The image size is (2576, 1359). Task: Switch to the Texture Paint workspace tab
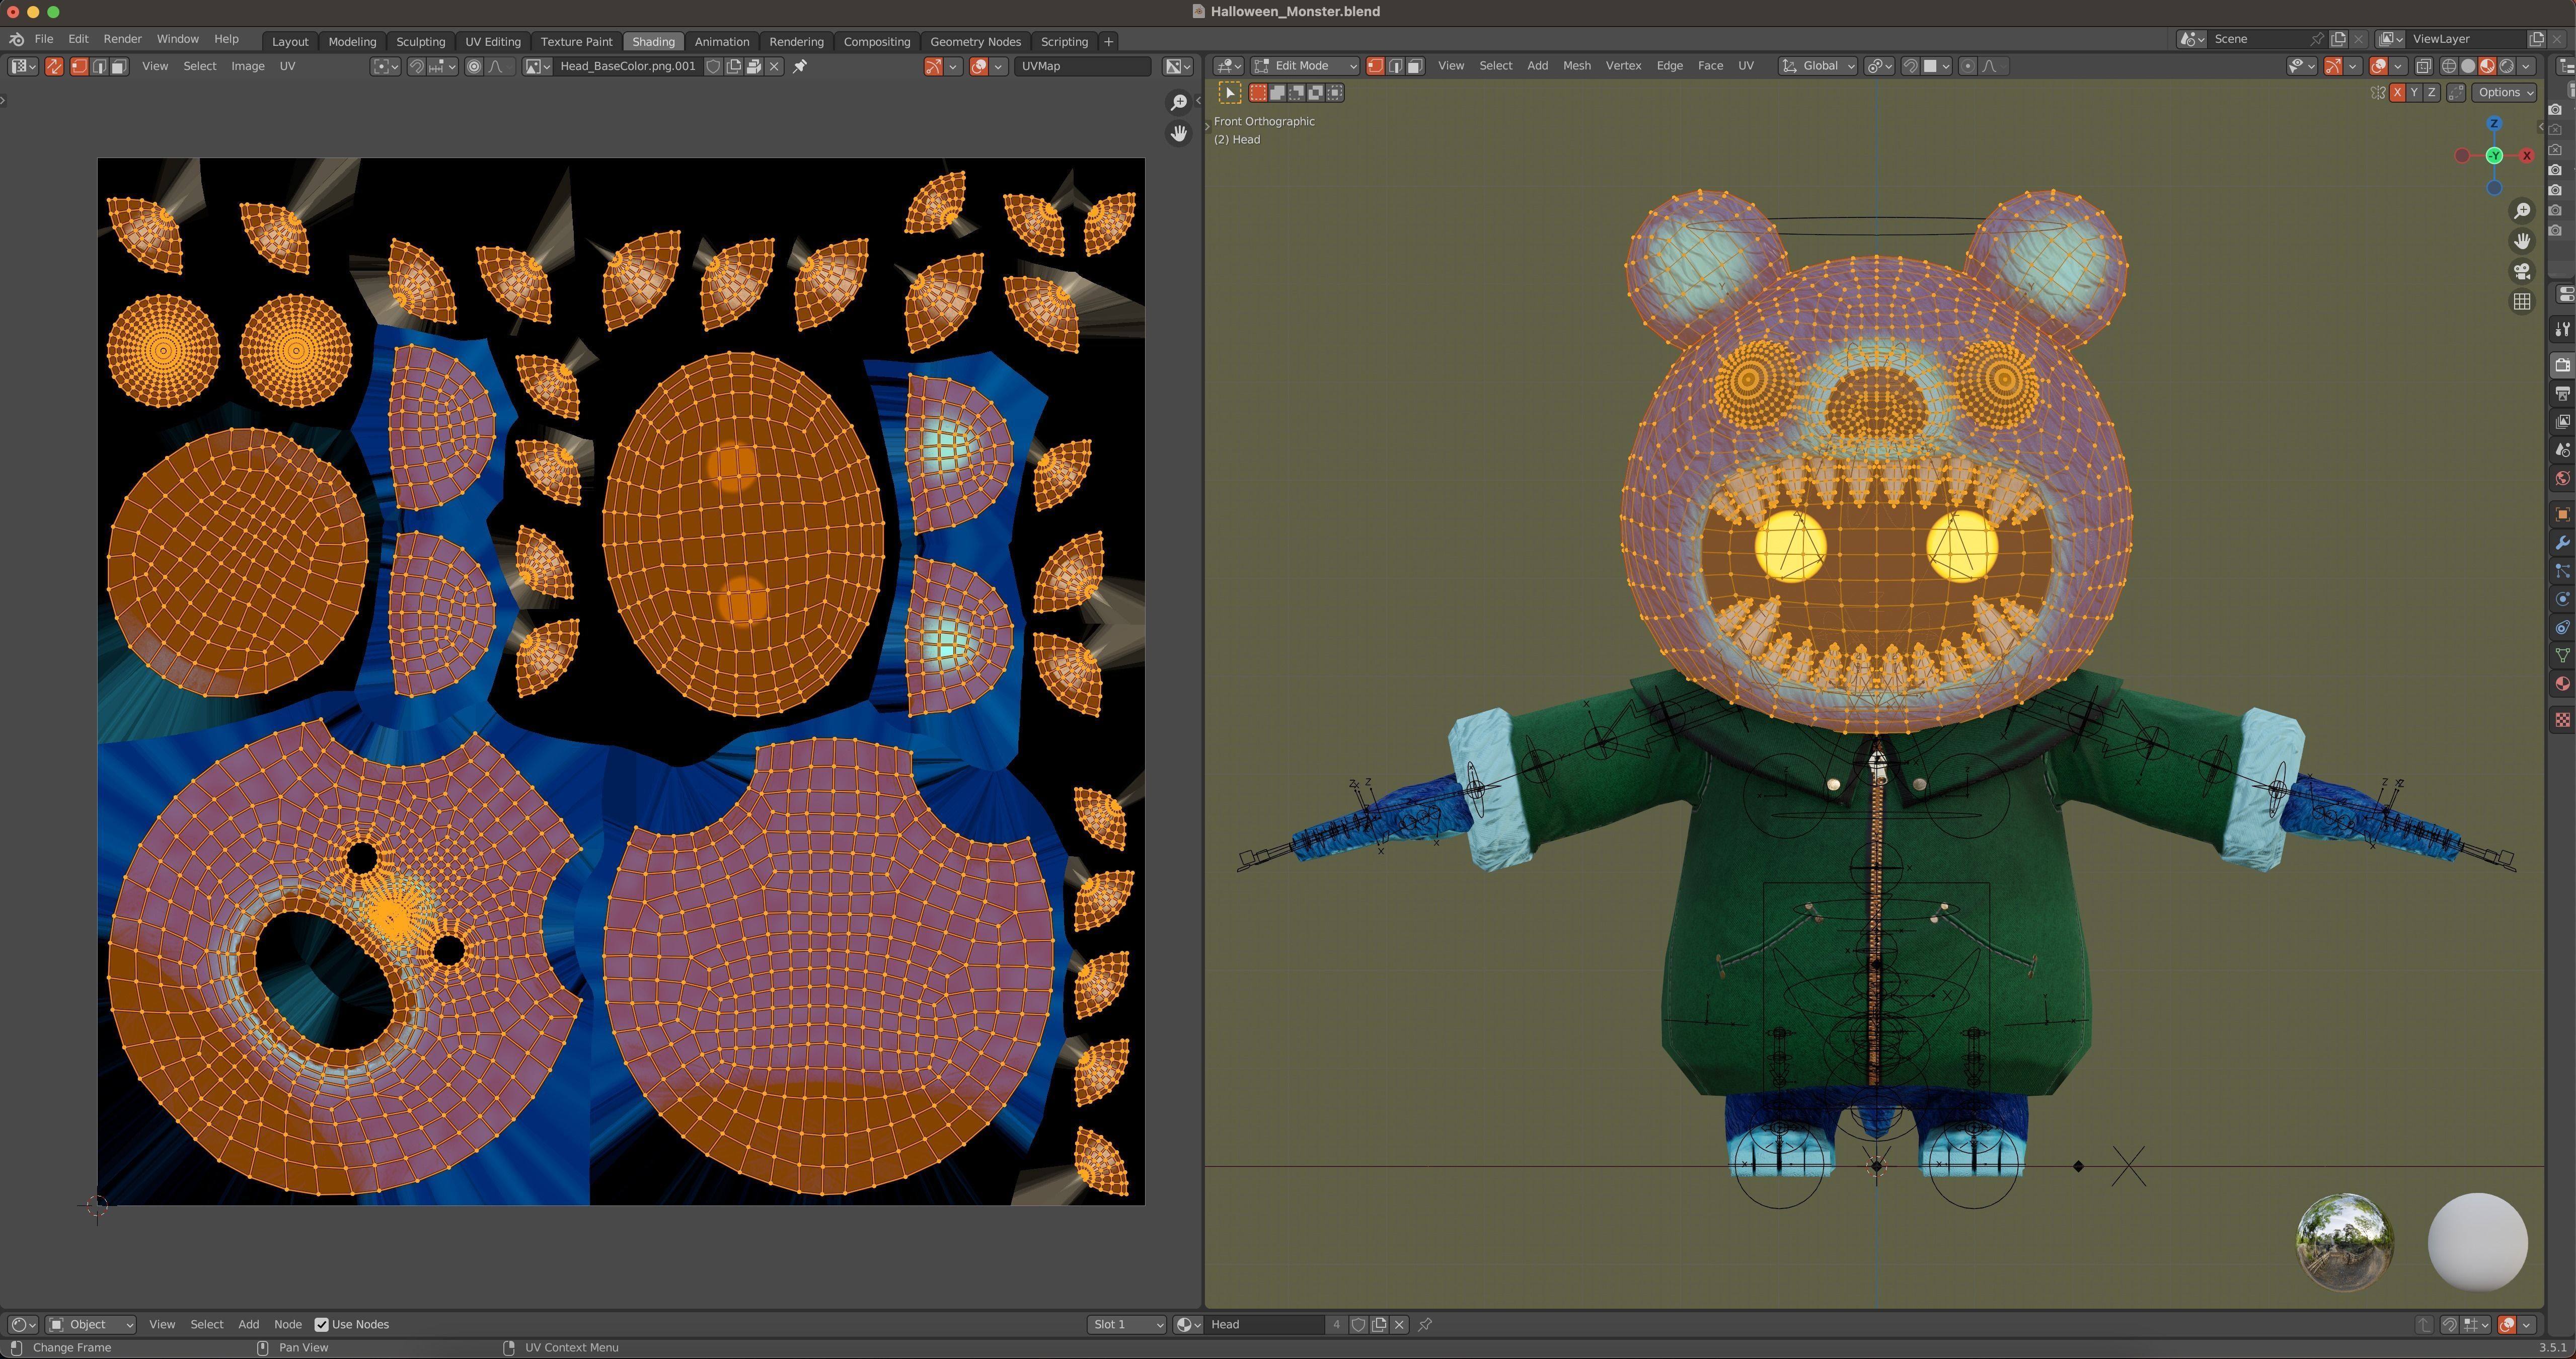(x=576, y=41)
